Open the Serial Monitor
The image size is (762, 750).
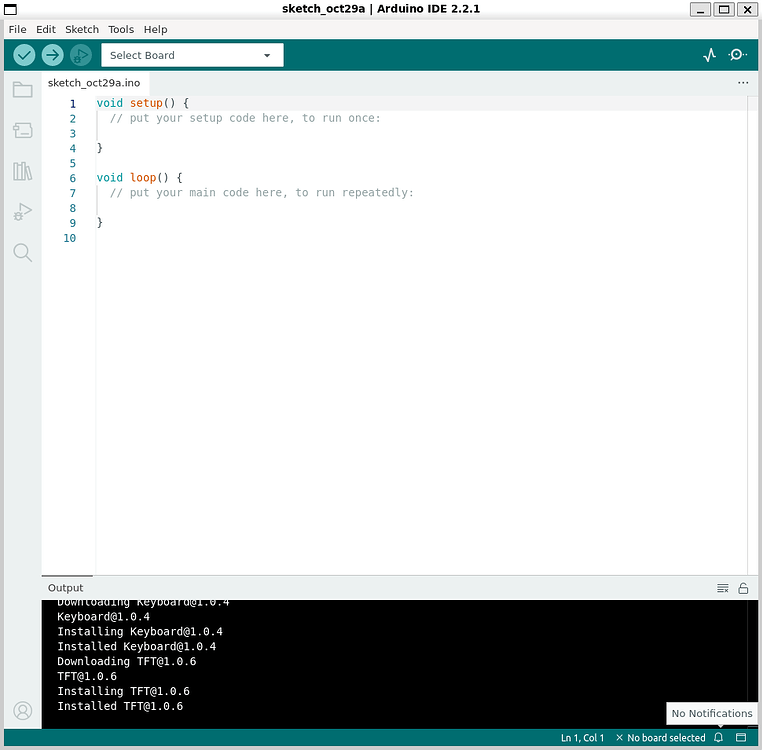738,56
